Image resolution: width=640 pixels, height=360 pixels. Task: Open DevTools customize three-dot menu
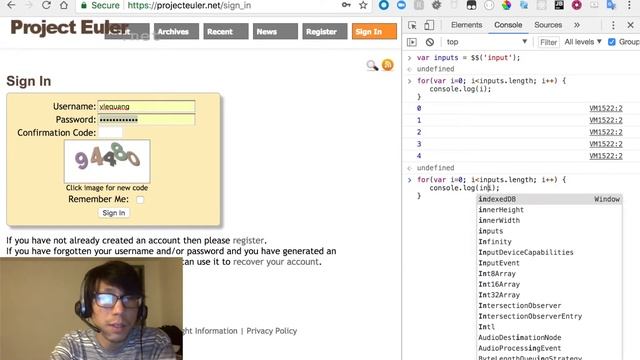point(613,25)
